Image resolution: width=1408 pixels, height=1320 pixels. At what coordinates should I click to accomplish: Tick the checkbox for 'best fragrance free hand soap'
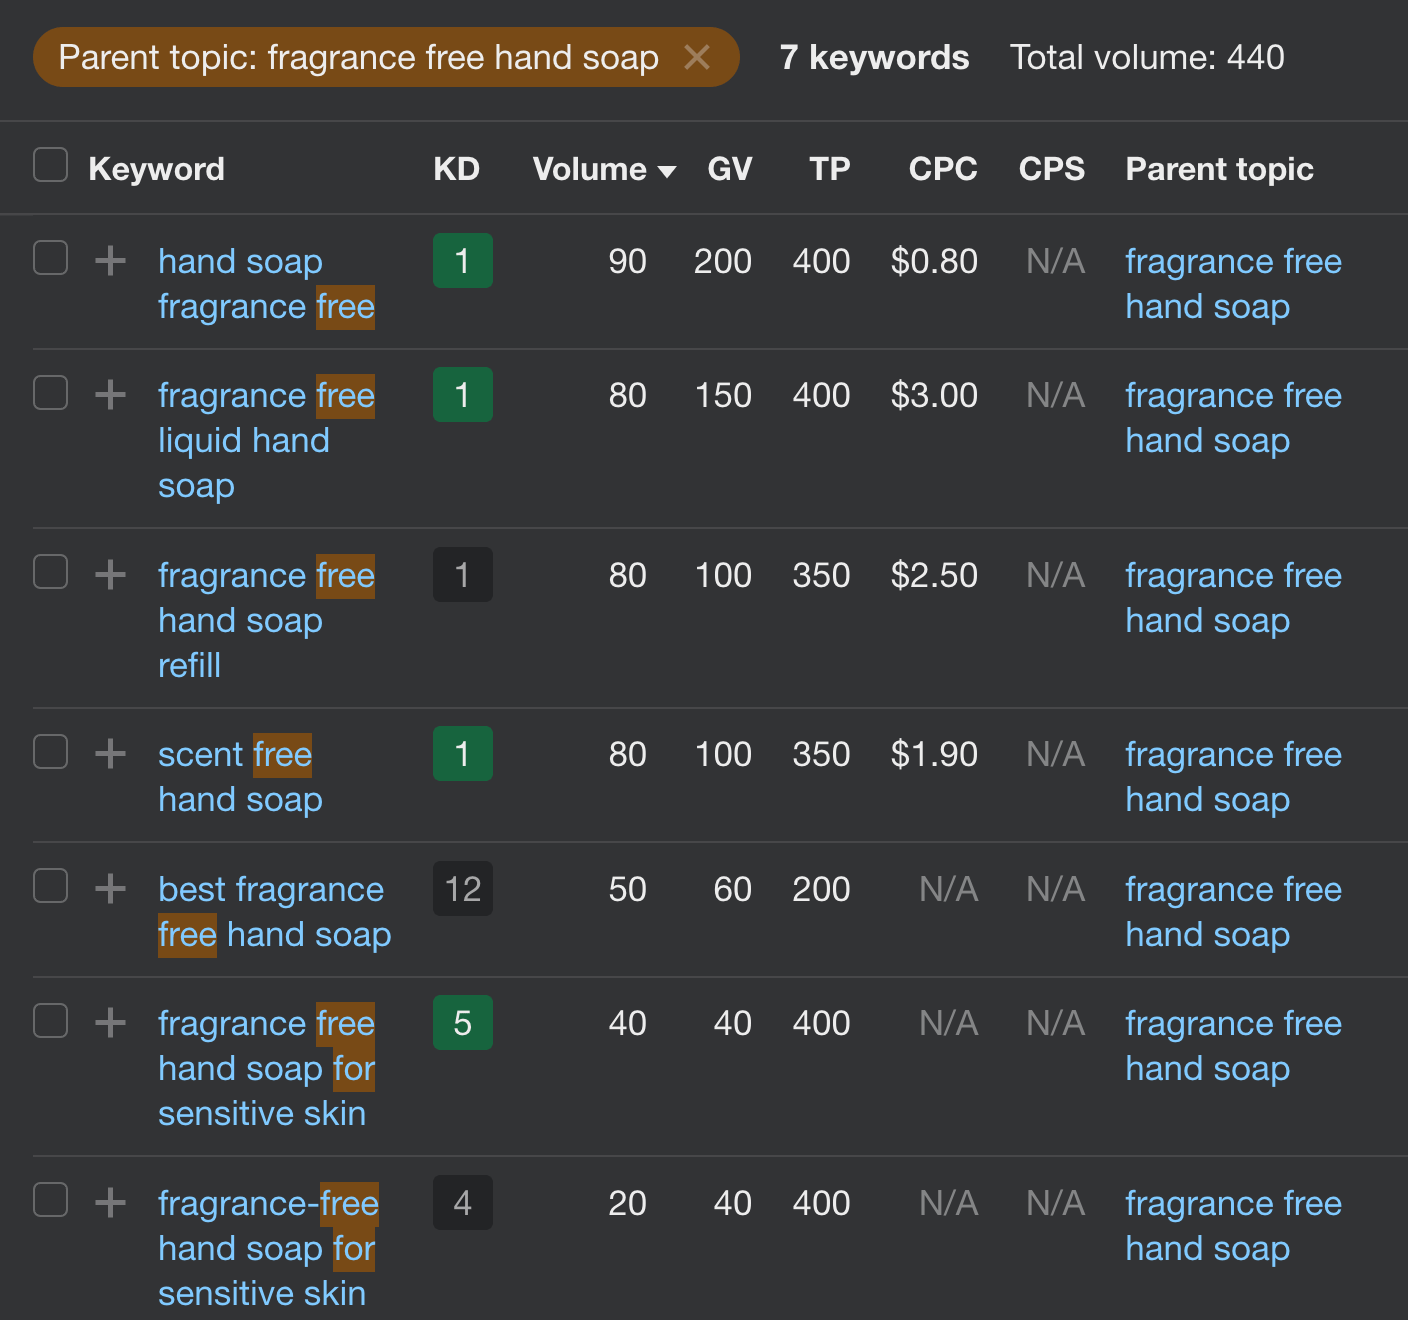(x=50, y=886)
